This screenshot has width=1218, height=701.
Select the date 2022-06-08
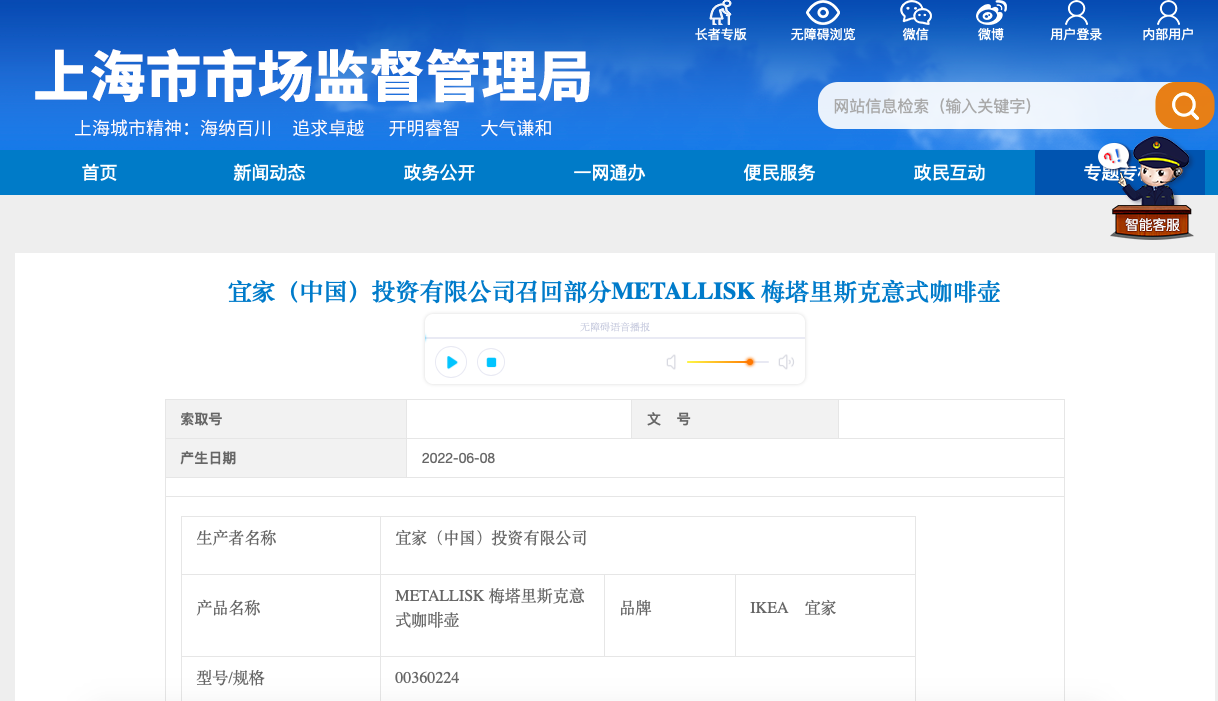pos(458,458)
